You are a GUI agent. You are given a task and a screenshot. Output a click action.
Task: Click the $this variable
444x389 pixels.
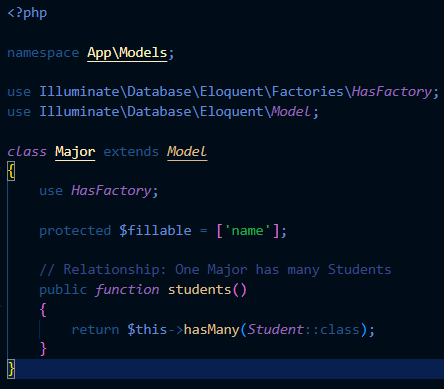[x=147, y=330]
